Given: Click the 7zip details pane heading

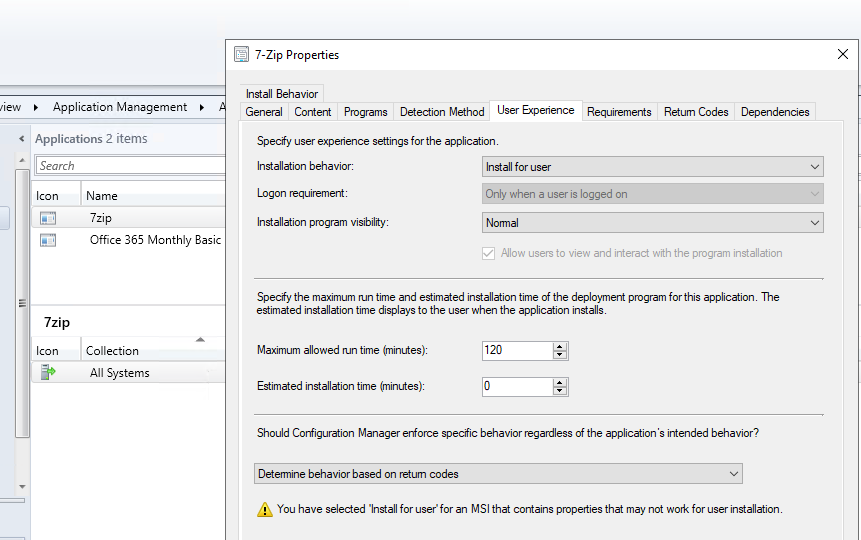Looking at the screenshot, I should click(57, 322).
